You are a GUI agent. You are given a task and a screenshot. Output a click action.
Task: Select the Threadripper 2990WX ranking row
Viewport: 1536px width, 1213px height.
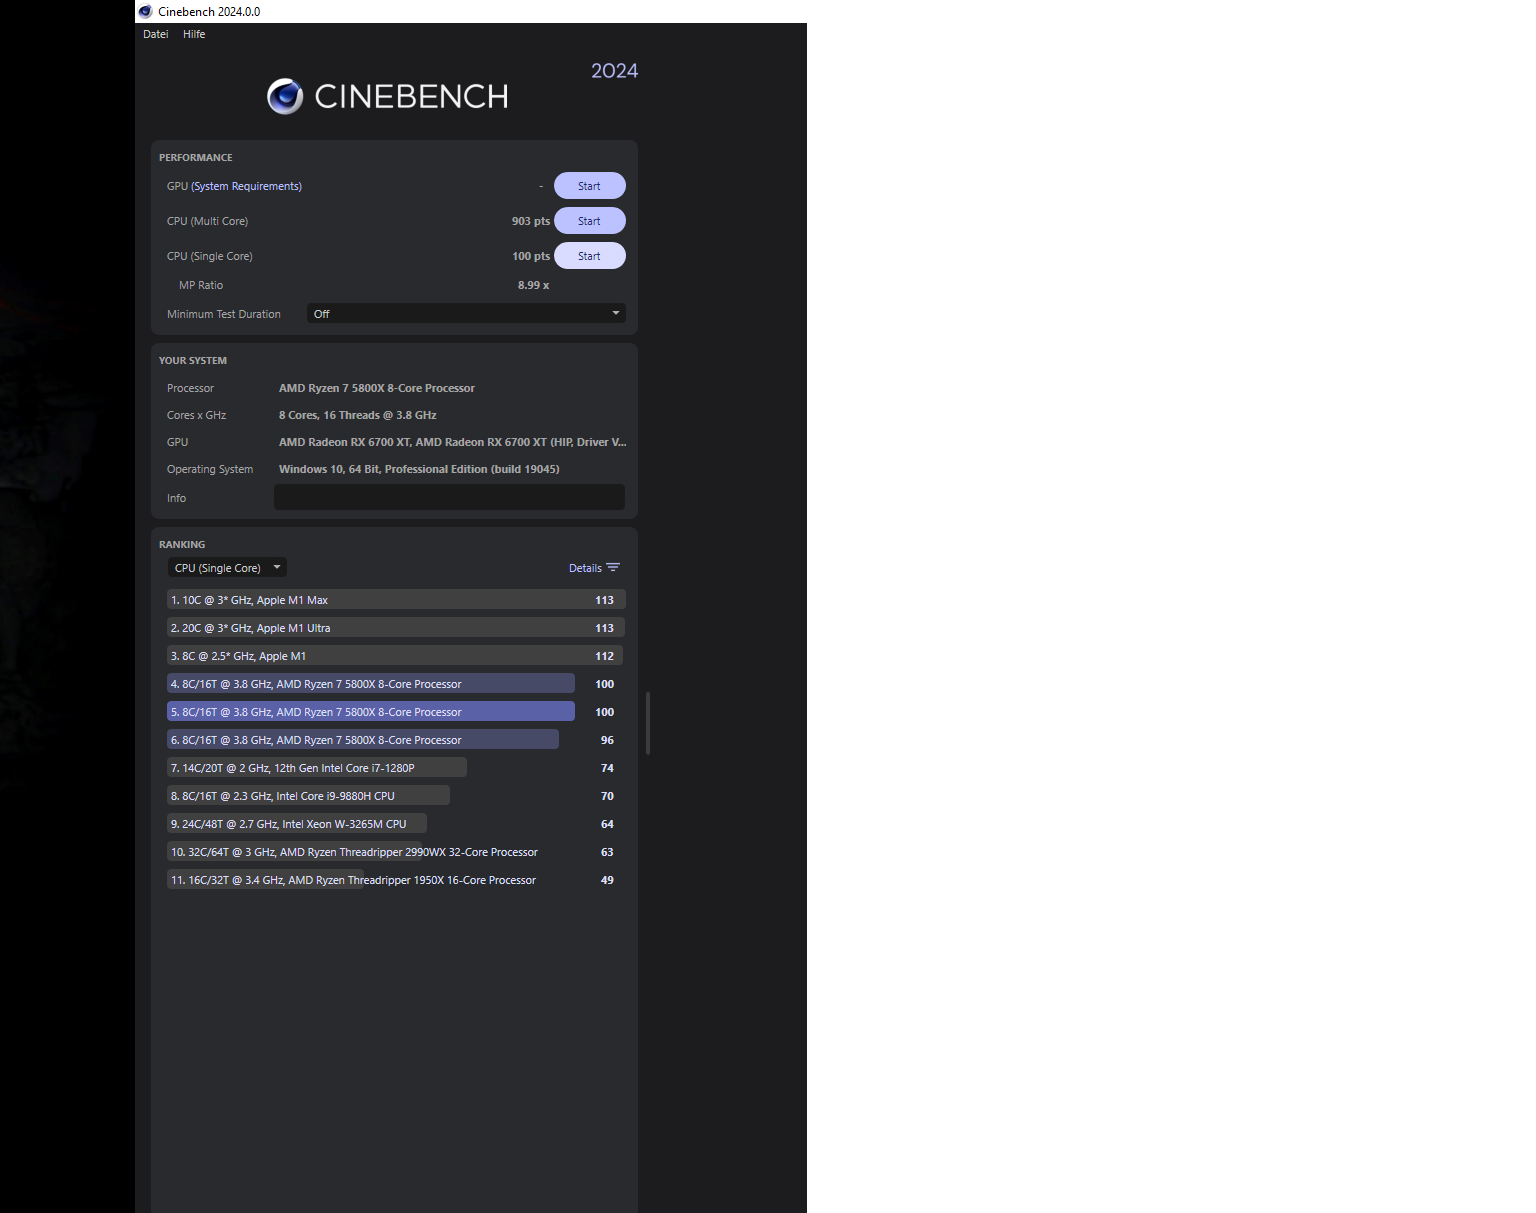(x=396, y=852)
